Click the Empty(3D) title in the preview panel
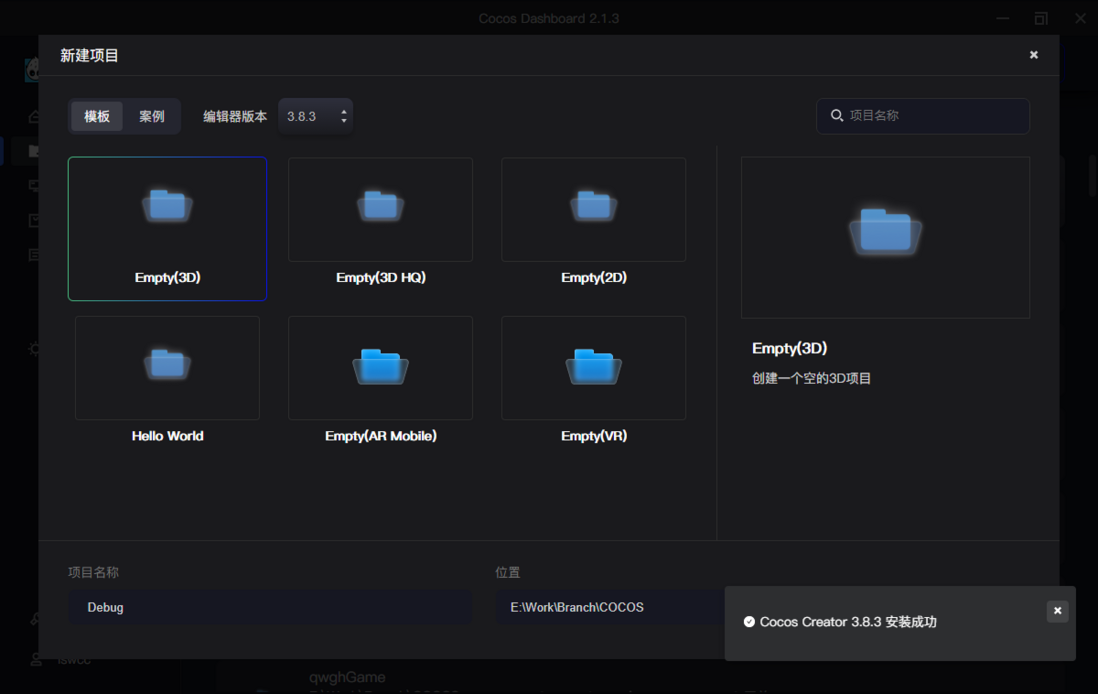1098x694 pixels. point(789,348)
